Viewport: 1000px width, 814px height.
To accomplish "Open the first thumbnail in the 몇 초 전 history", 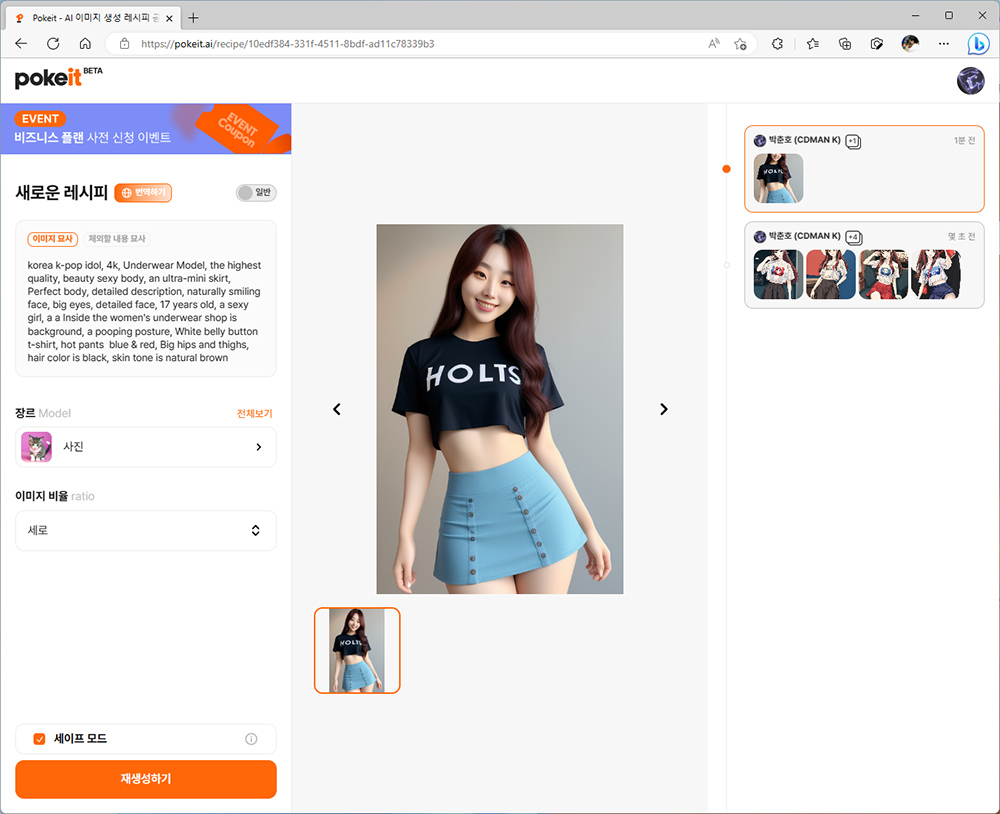I will tap(778, 274).
